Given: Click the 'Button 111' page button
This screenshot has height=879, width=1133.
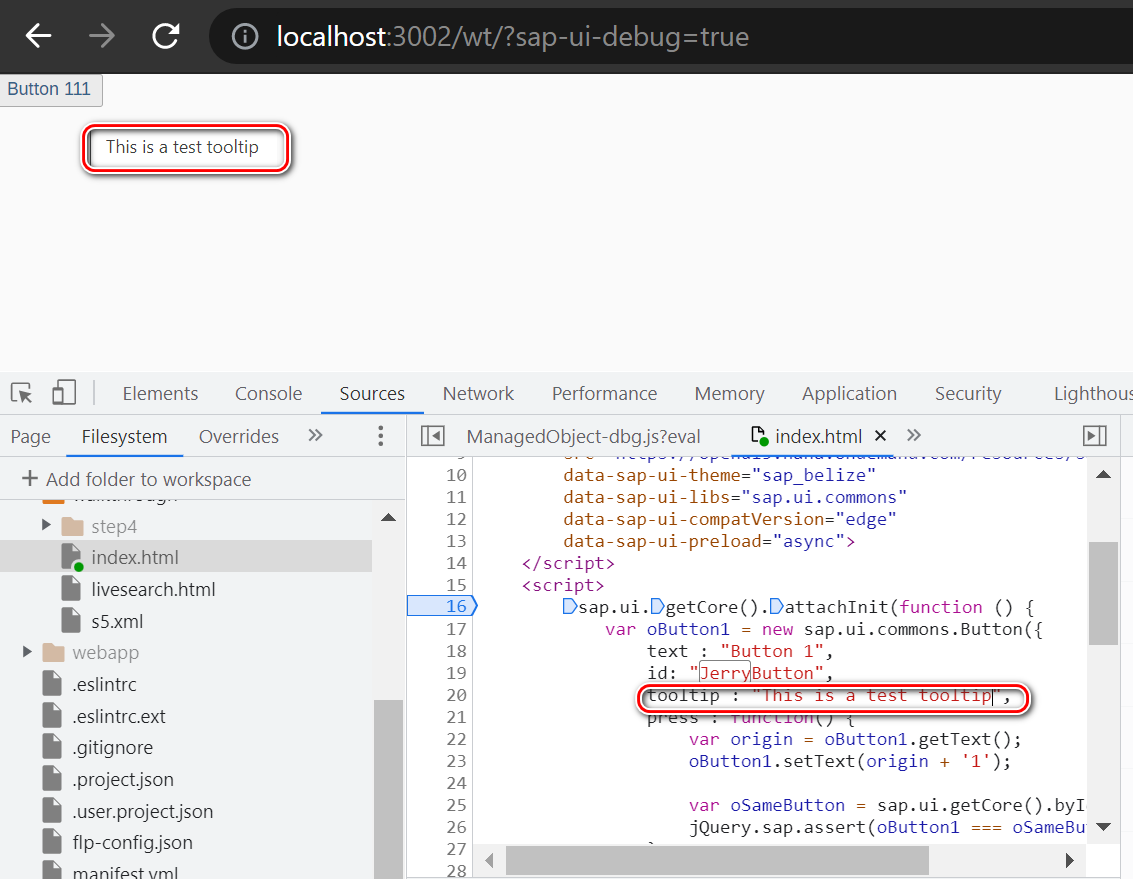Looking at the screenshot, I should coord(50,90).
